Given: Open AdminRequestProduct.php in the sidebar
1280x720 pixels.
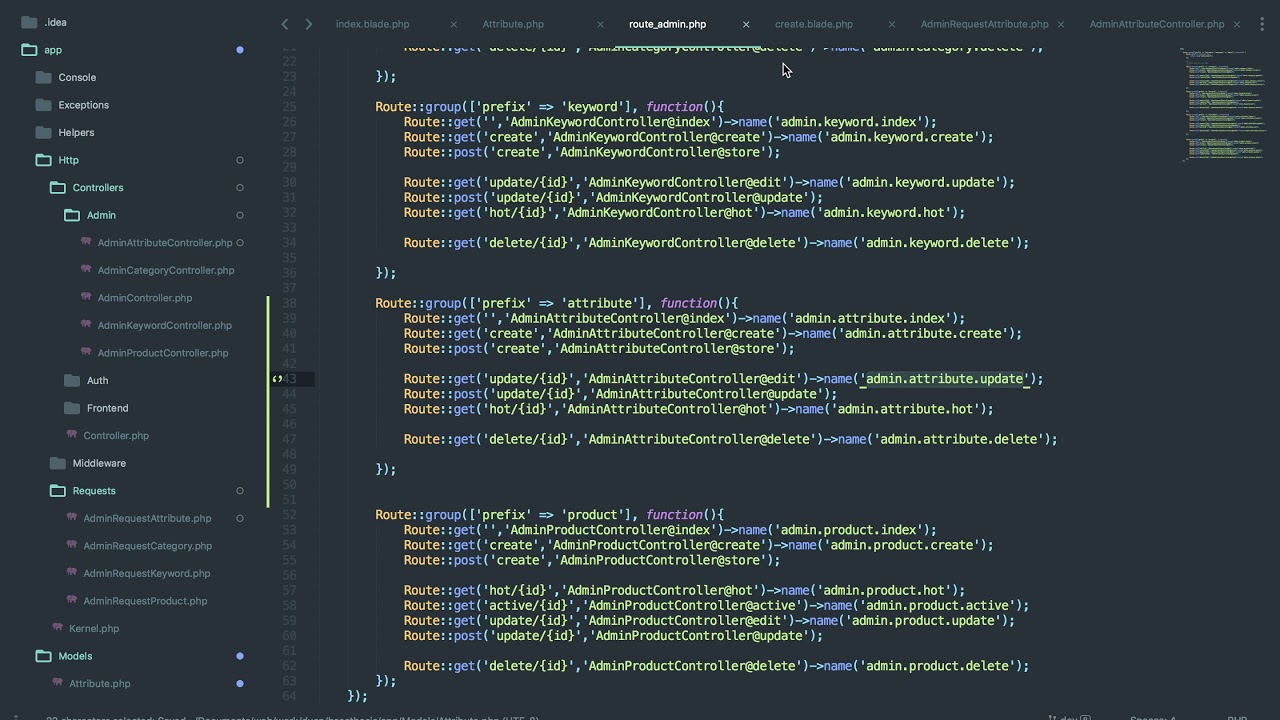Looking at the screenshot, I should click(145, 601).
